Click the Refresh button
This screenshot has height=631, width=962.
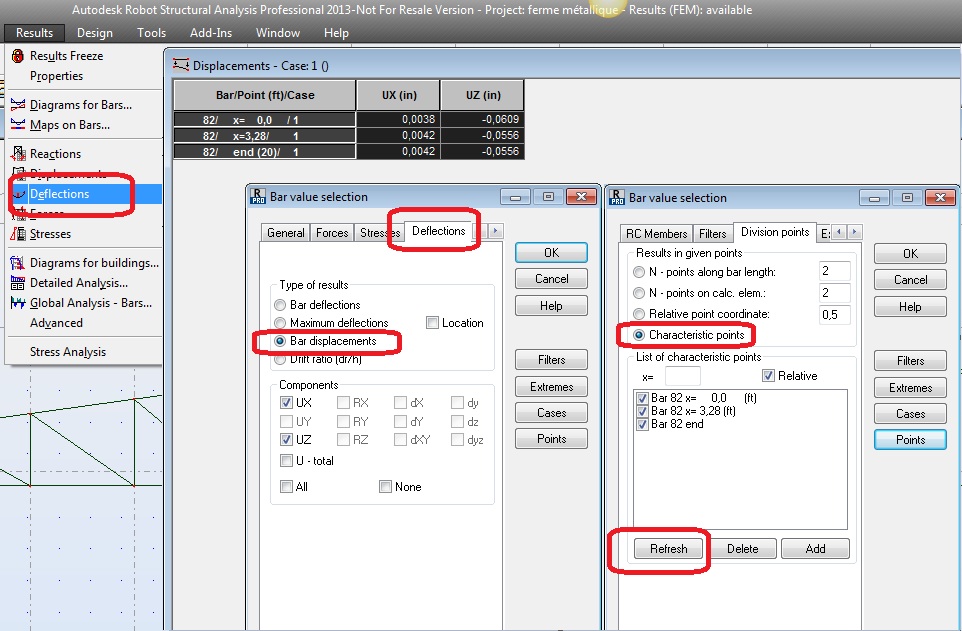(669, 549)
